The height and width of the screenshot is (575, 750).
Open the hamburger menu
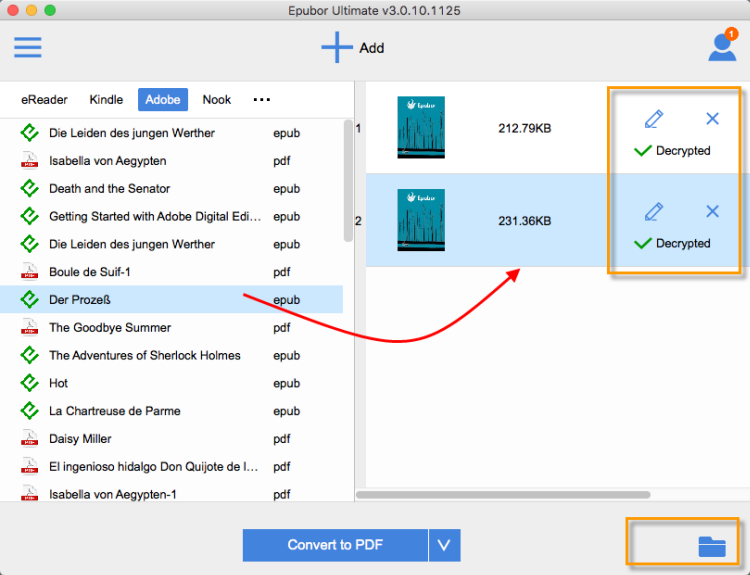pyautogui.click(x=28, y=47)
